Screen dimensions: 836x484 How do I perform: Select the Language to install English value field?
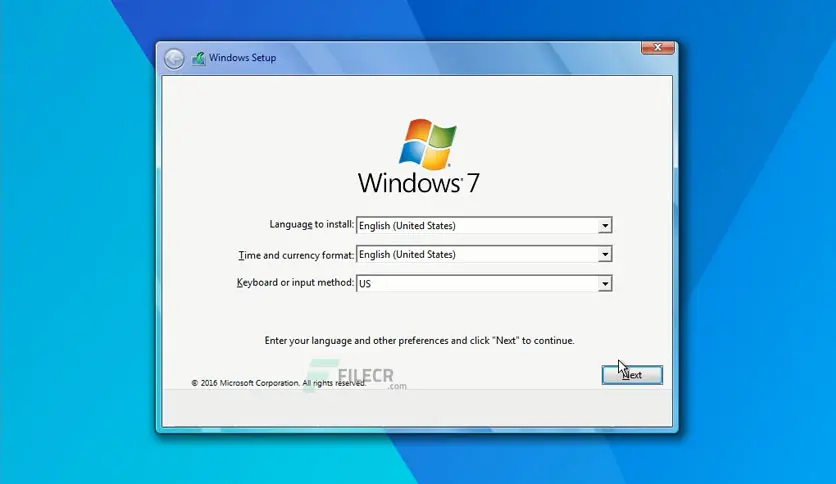[476, 226]
